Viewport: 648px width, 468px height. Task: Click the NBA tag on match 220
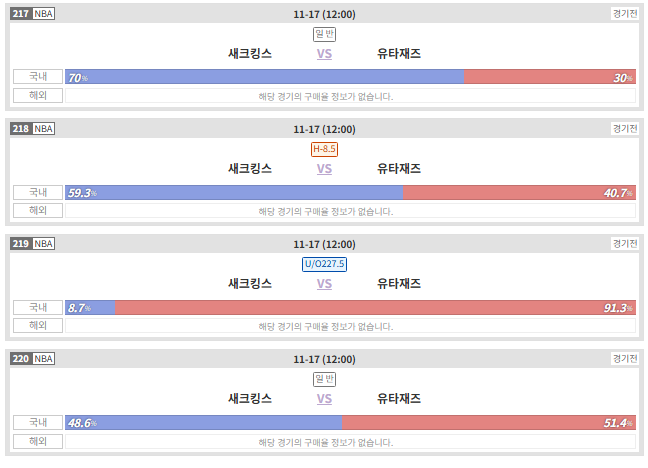click(43, 358)
